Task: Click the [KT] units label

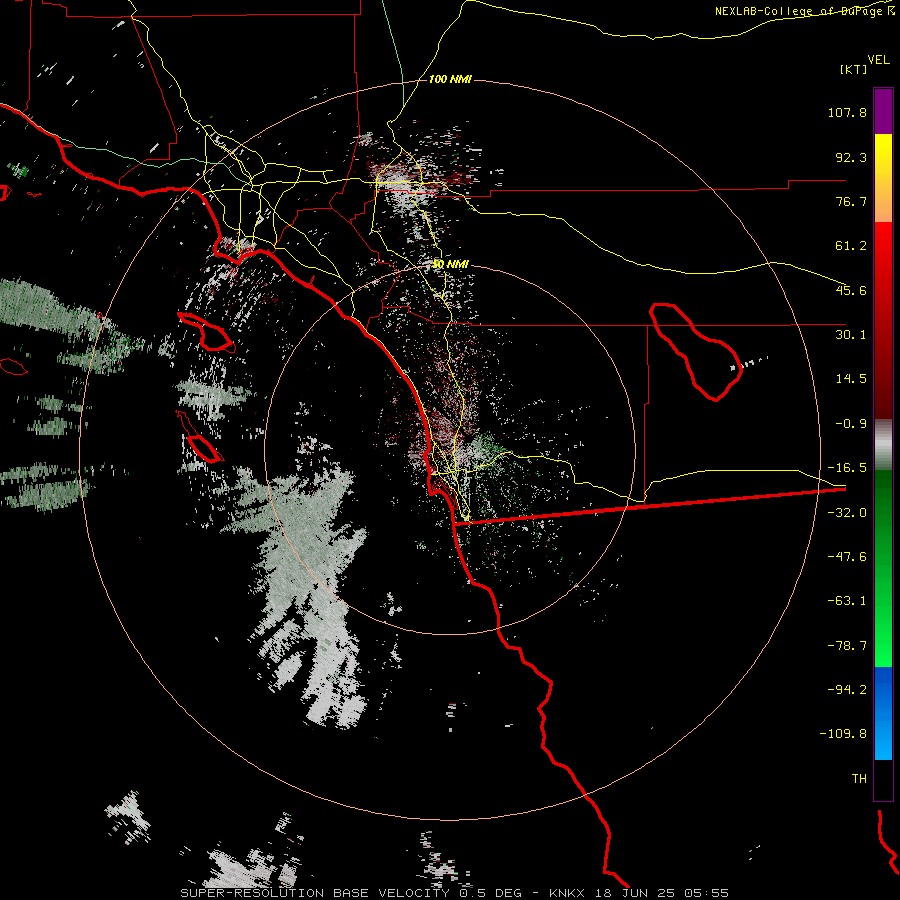Action: coord(854,69)
